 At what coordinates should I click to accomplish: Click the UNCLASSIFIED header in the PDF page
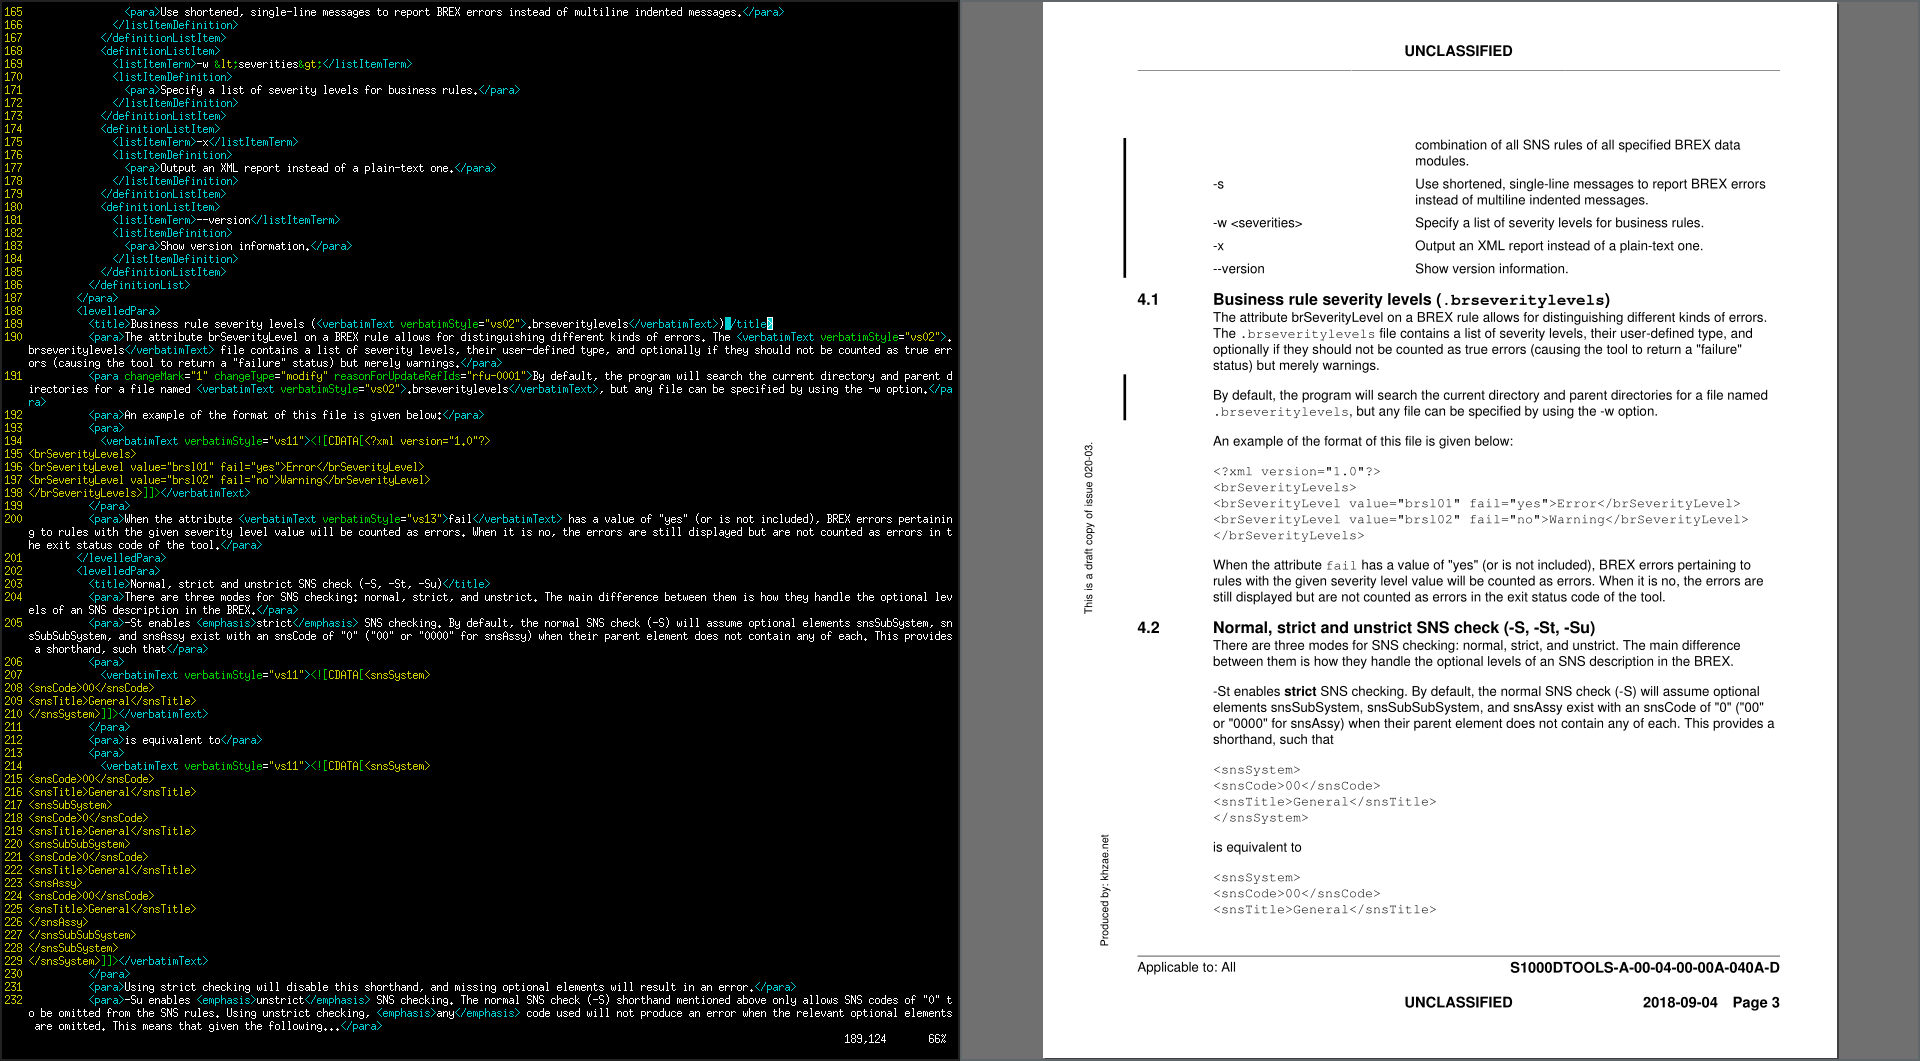pyautogui.click(x=1458, y=51)
